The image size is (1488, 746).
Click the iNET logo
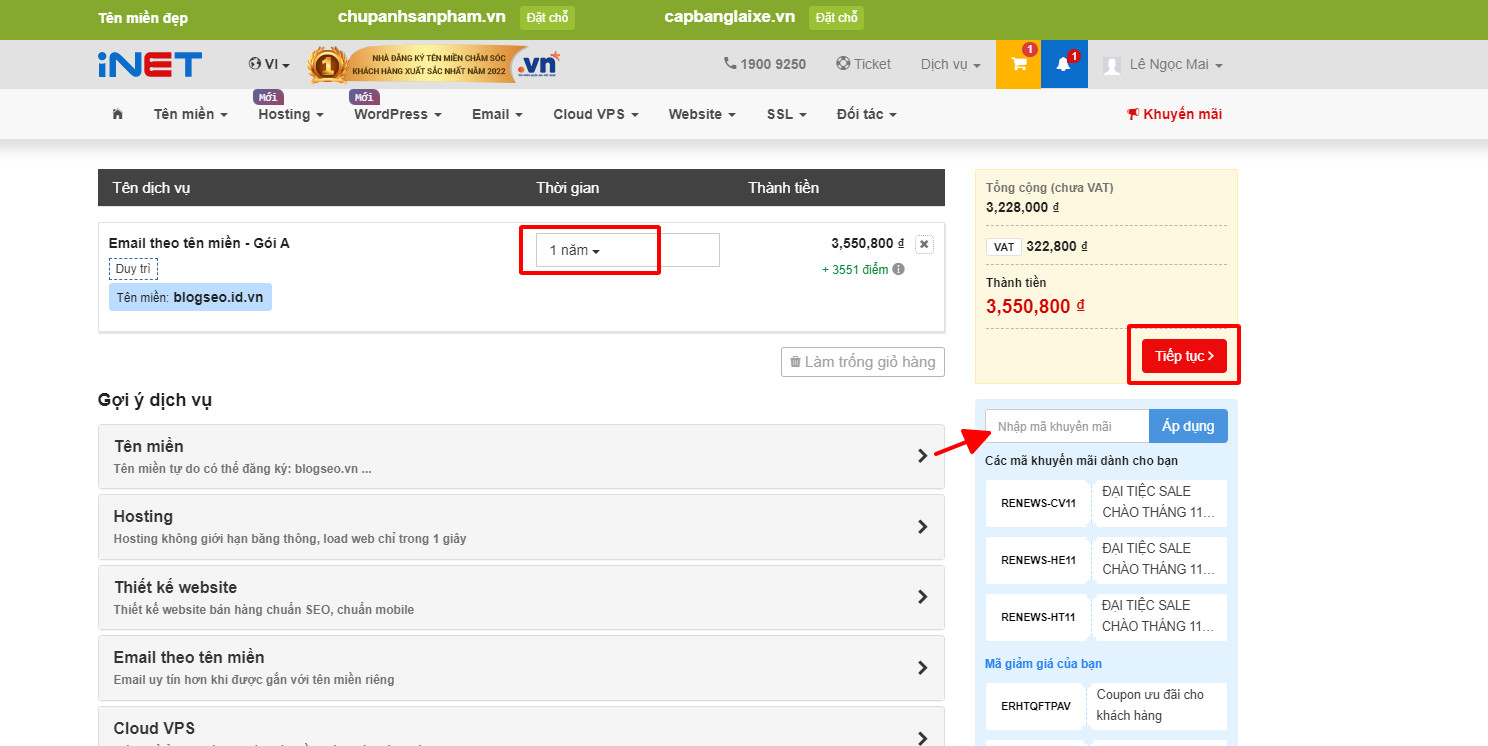coord(150,64)
